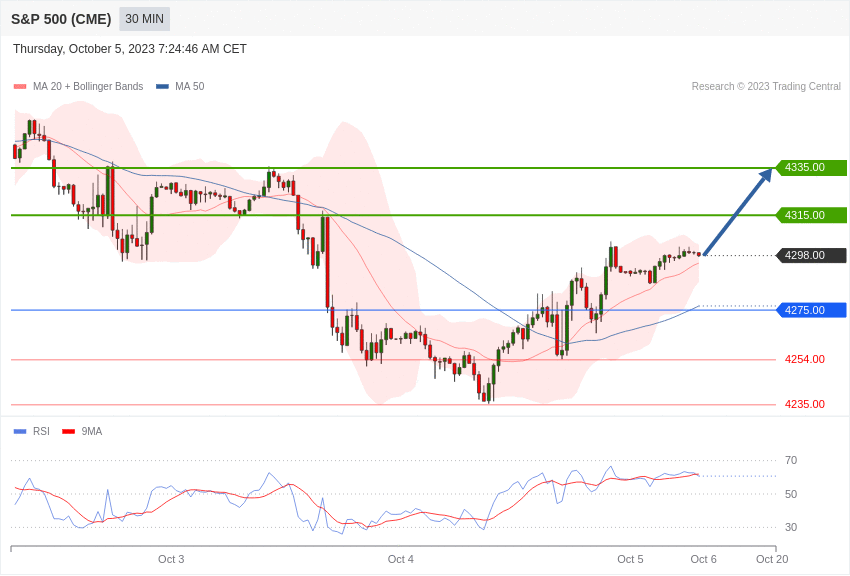This screenshot has width=850, height=576.
Task: Click the Research © 2023 Trading Central credit
Action: click(x=766, y=87)
